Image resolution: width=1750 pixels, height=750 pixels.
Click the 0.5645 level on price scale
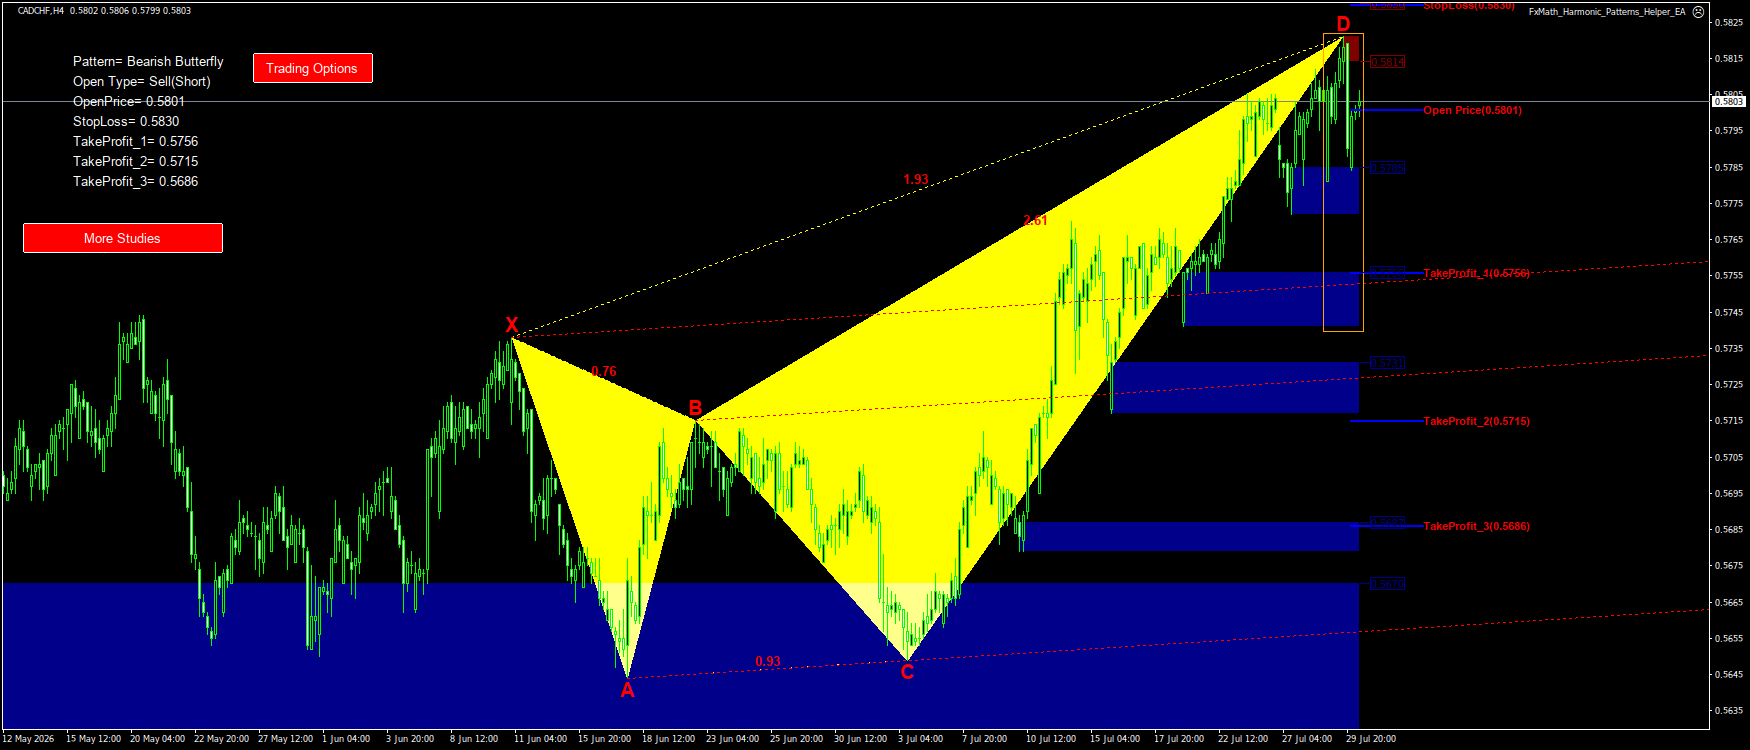click(1731, 674)
